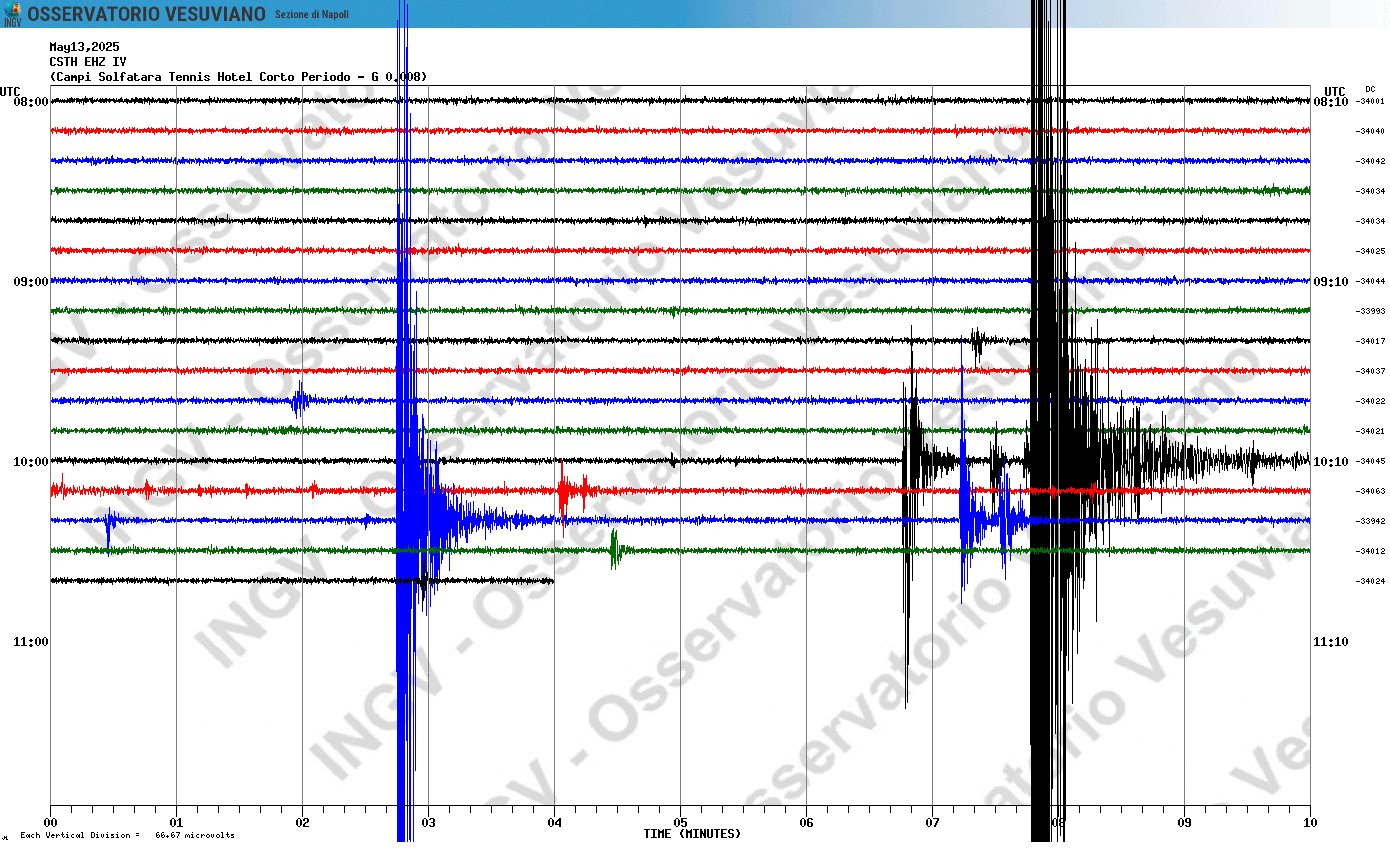Click the DC value '-34001'
Viewport: 1390px width, 849px height.
point(1370,102)
